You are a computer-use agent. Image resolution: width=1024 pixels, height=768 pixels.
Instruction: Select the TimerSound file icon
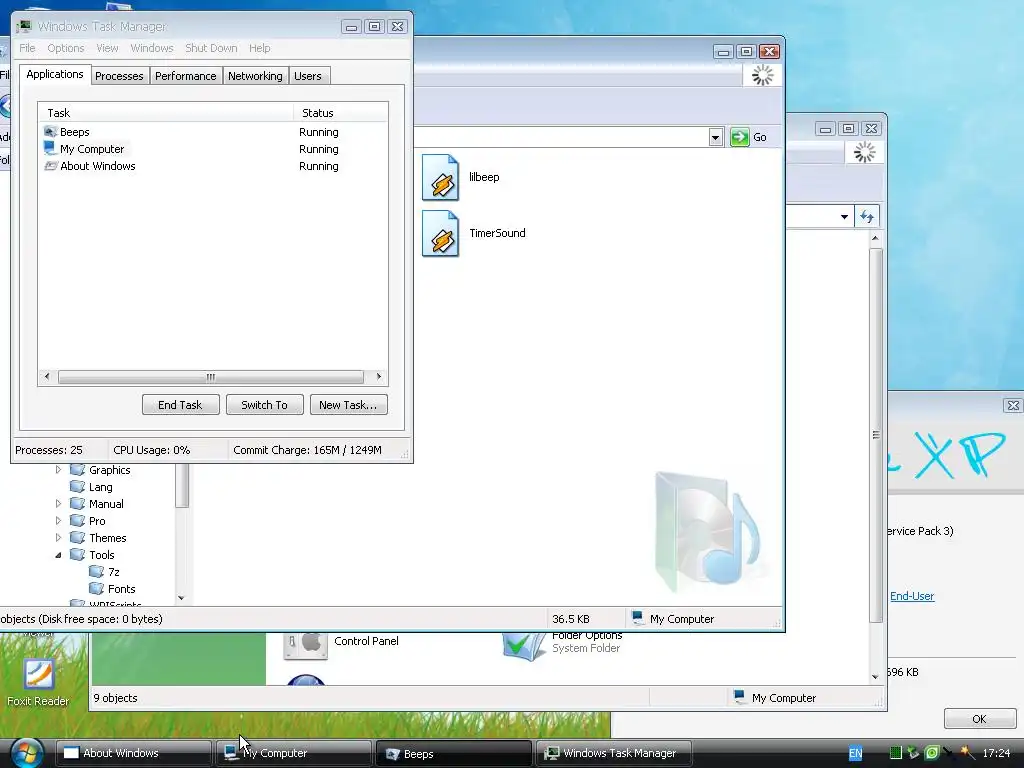pyautogui.click(x=440, y=234)
